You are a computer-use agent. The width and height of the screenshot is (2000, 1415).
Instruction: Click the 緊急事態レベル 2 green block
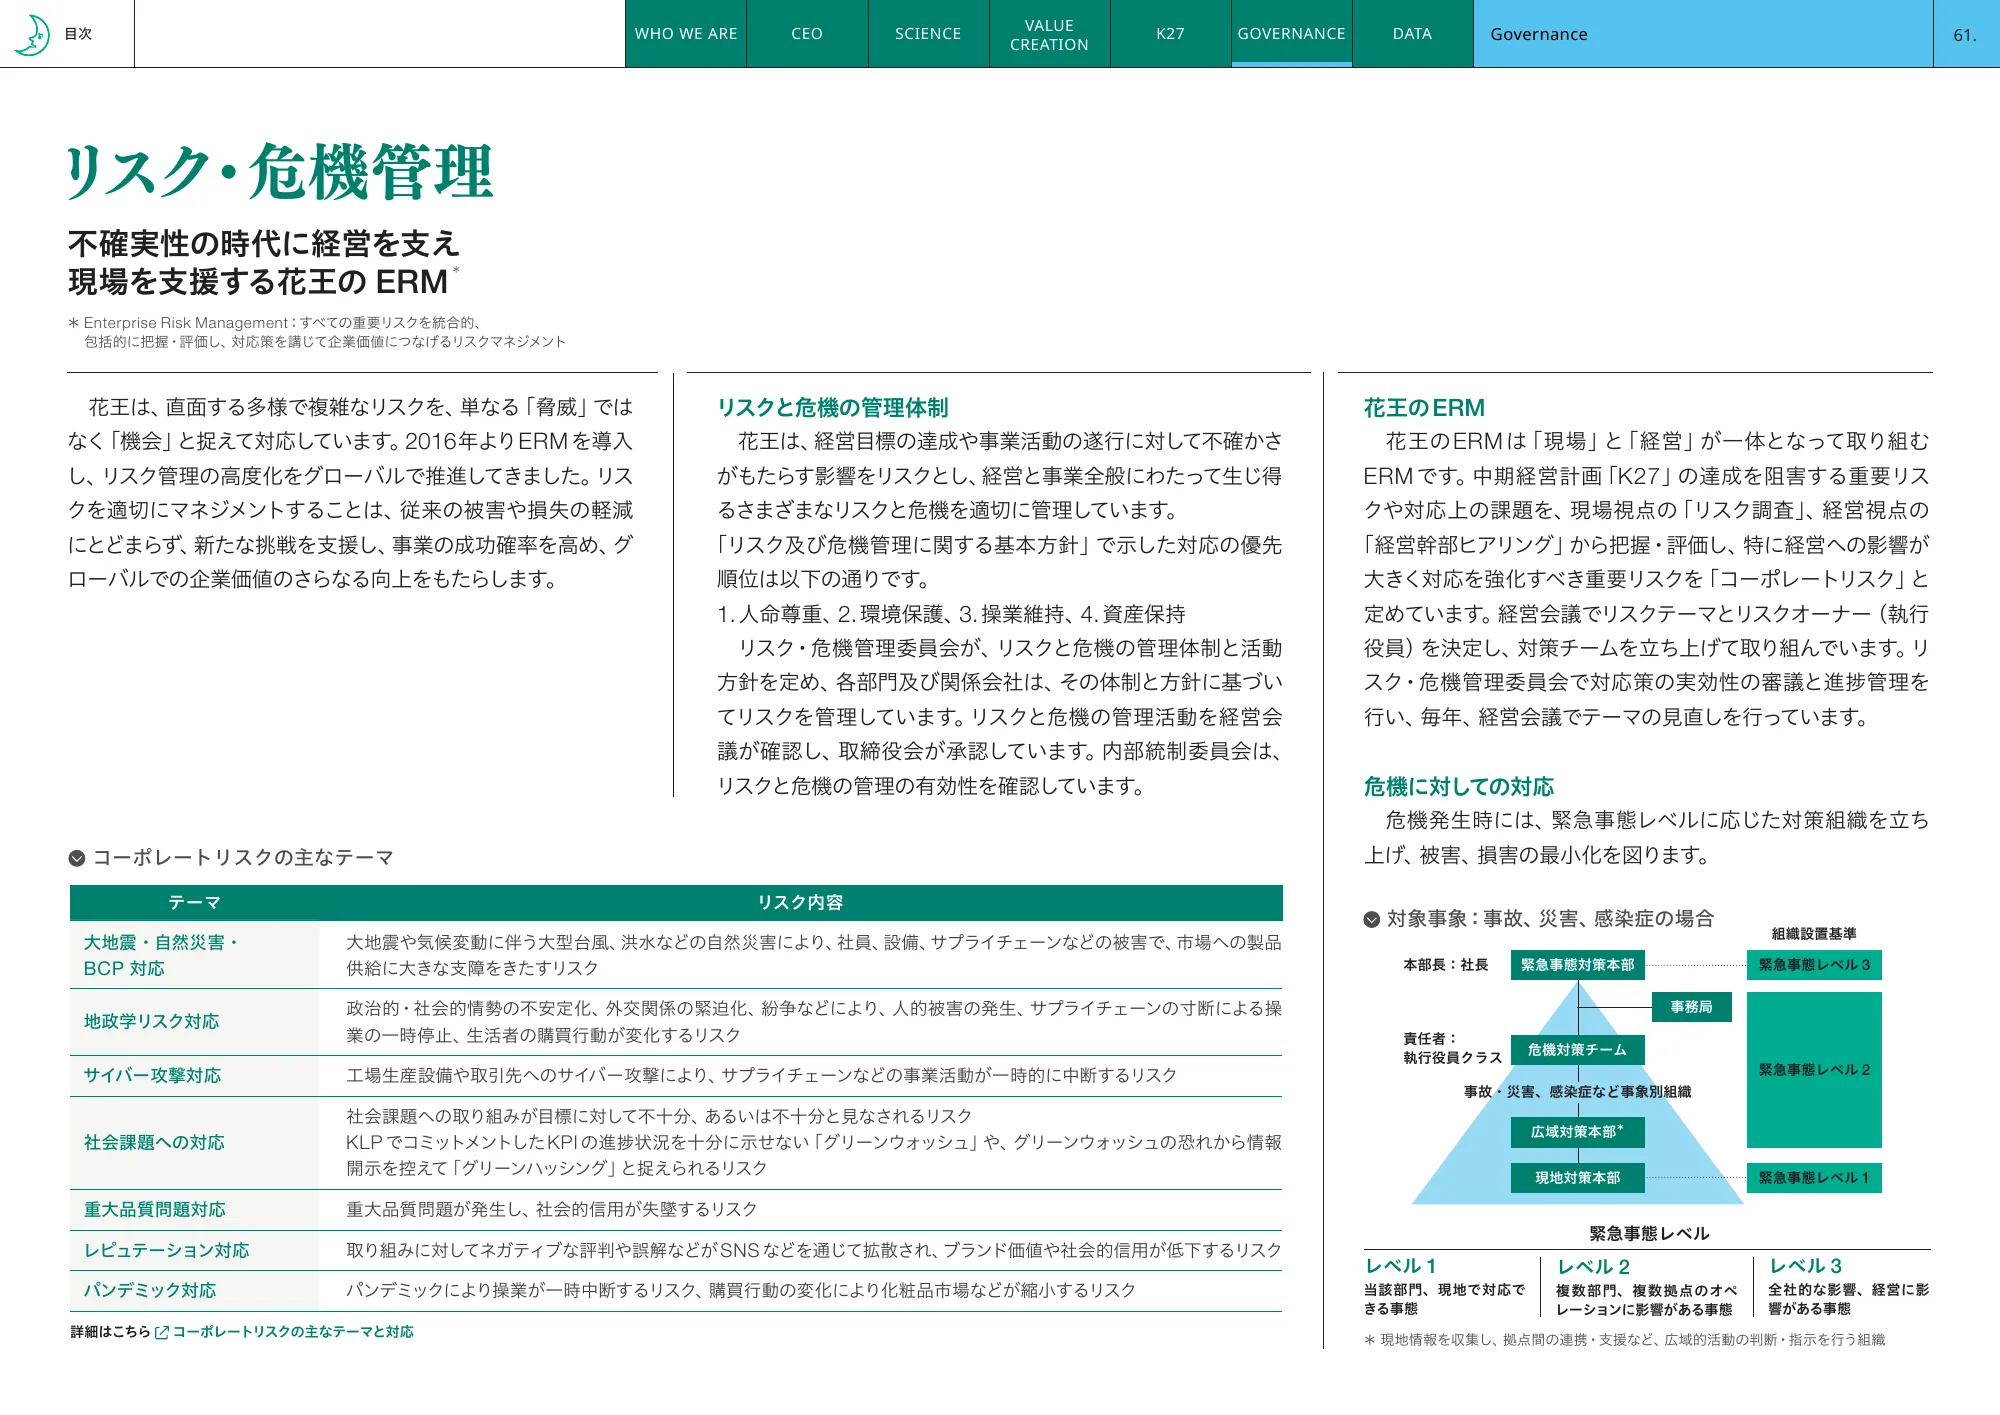tap(1813, 1070)
